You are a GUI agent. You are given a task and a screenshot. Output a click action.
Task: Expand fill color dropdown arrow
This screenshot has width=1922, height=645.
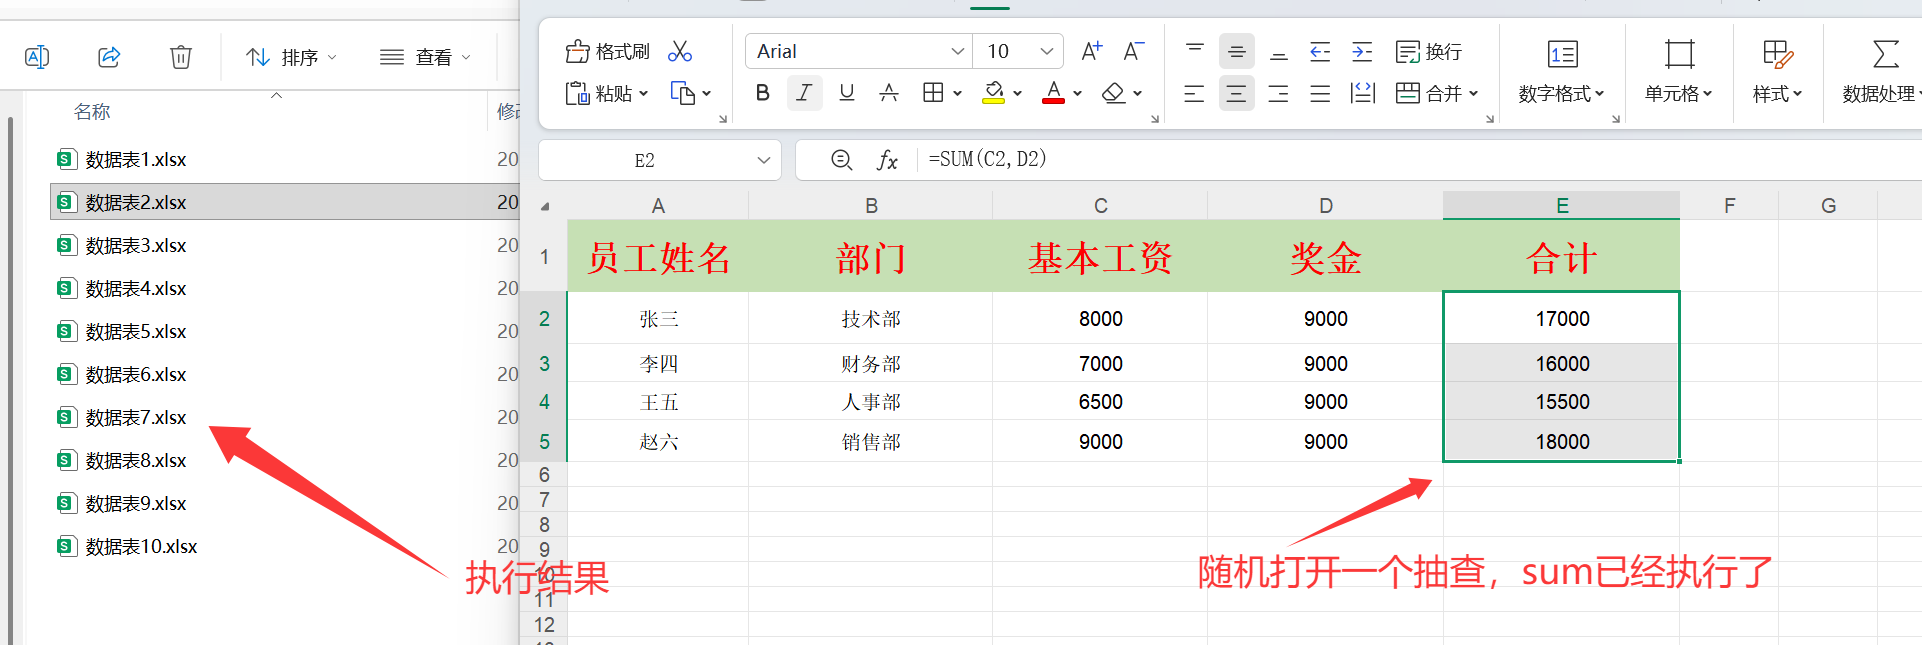[x=1017, y=93]
